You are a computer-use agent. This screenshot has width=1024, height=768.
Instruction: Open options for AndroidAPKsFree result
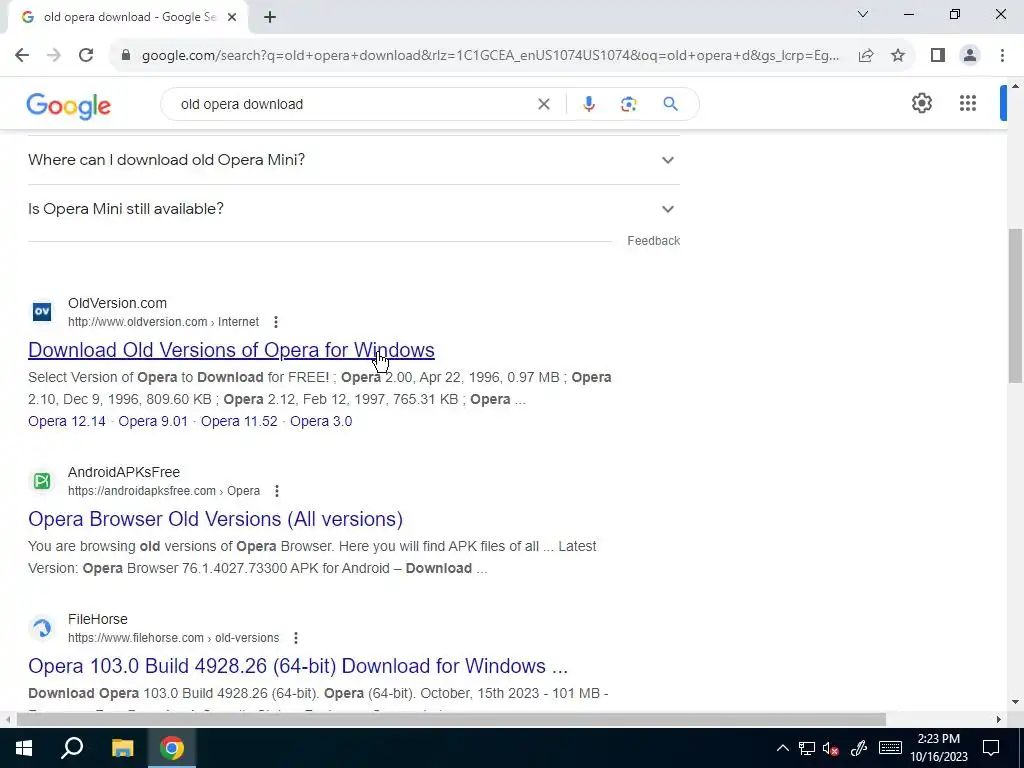coord(277,491)
